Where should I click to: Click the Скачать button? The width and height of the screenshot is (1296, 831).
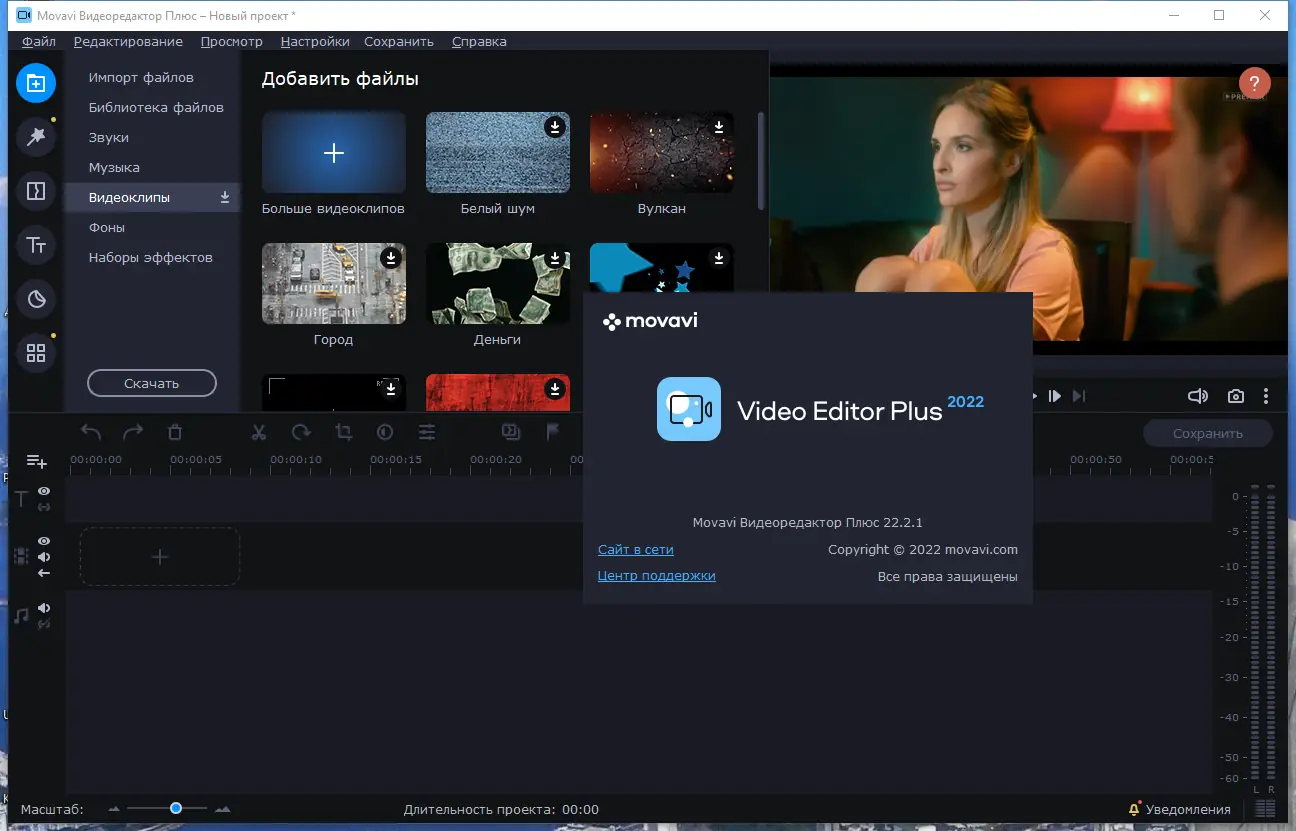click(x=151, y=383)
